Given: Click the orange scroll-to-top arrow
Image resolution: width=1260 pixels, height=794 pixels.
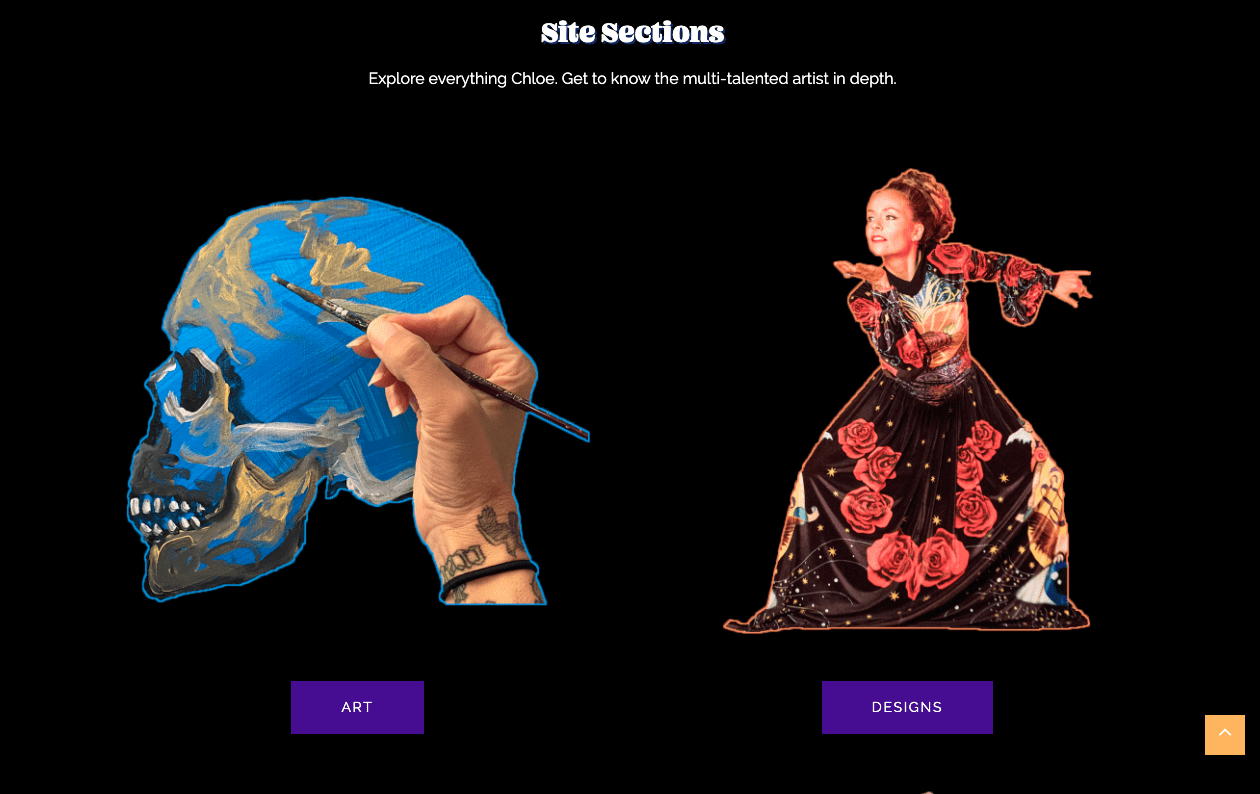Looking at the screenshot, I should click(x=1225, y=735).
